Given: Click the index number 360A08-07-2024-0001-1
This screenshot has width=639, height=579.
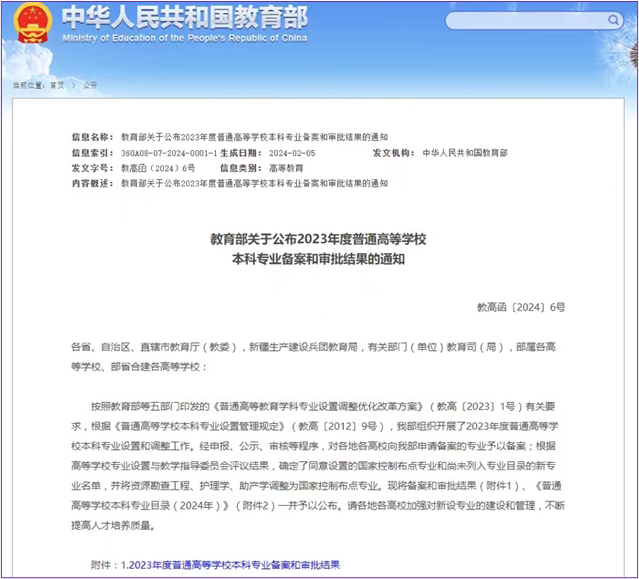Looking at the screenshot, I should click(x=168, y=153).
